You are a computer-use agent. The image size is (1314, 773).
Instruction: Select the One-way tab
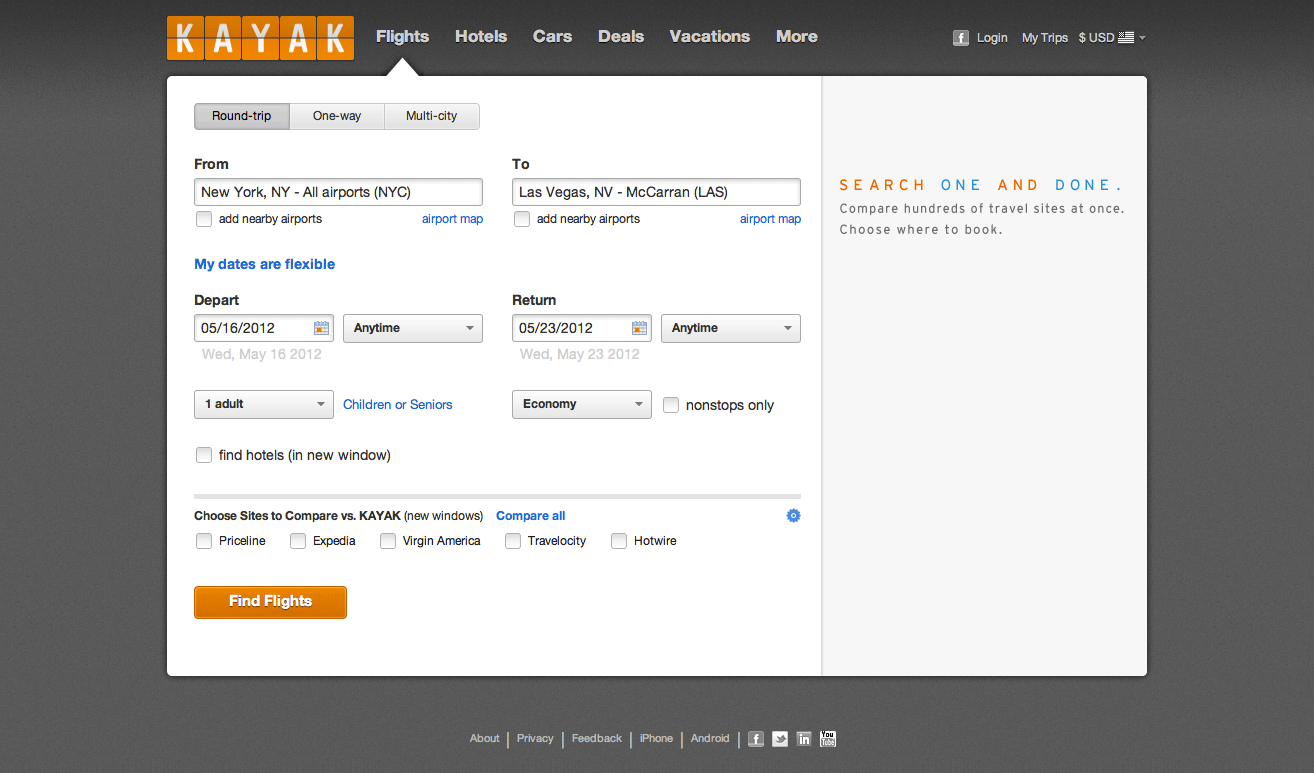pyautogui.click(x=337, y=116)
